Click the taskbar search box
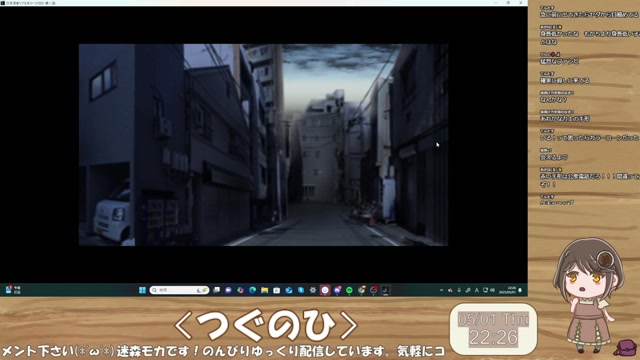This screenshot has width=640, height=360. point(179,290)
